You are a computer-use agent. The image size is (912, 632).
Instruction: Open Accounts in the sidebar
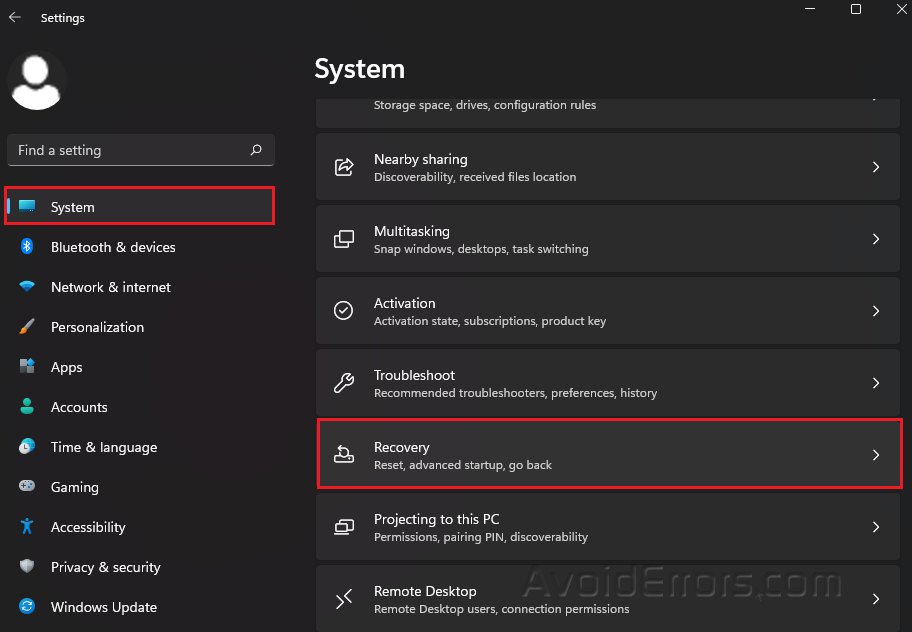pyautogui.click(x=79, y=407)
